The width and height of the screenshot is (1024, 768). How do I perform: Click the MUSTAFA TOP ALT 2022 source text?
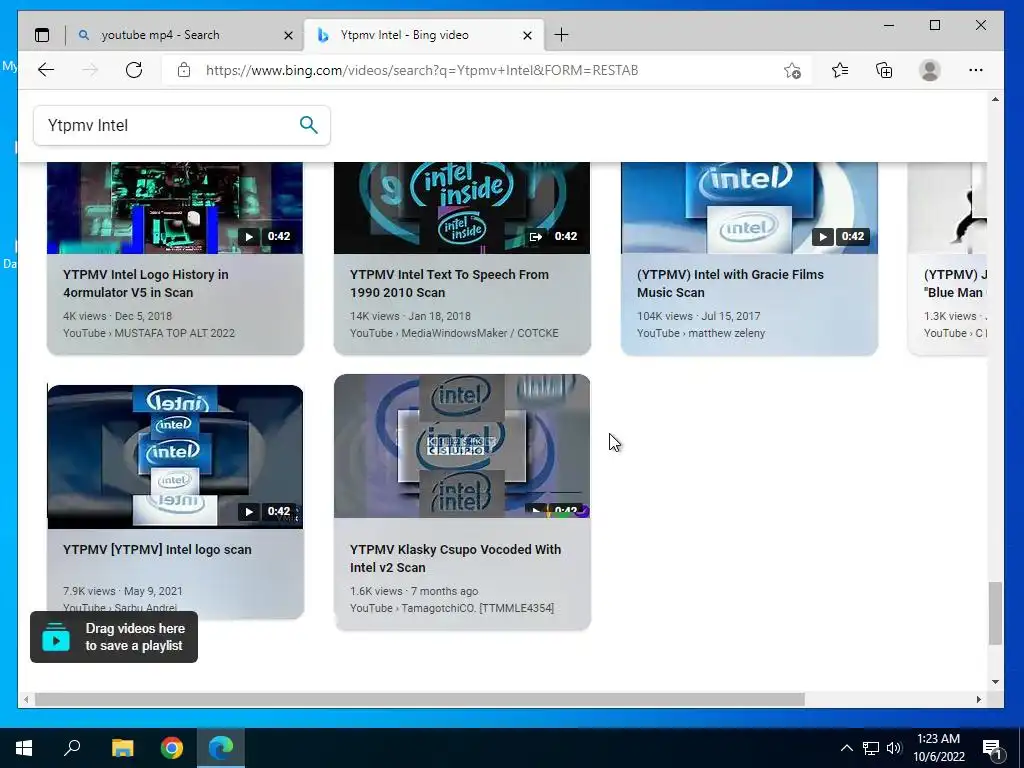pyautogui.click(x=174, y=333)
